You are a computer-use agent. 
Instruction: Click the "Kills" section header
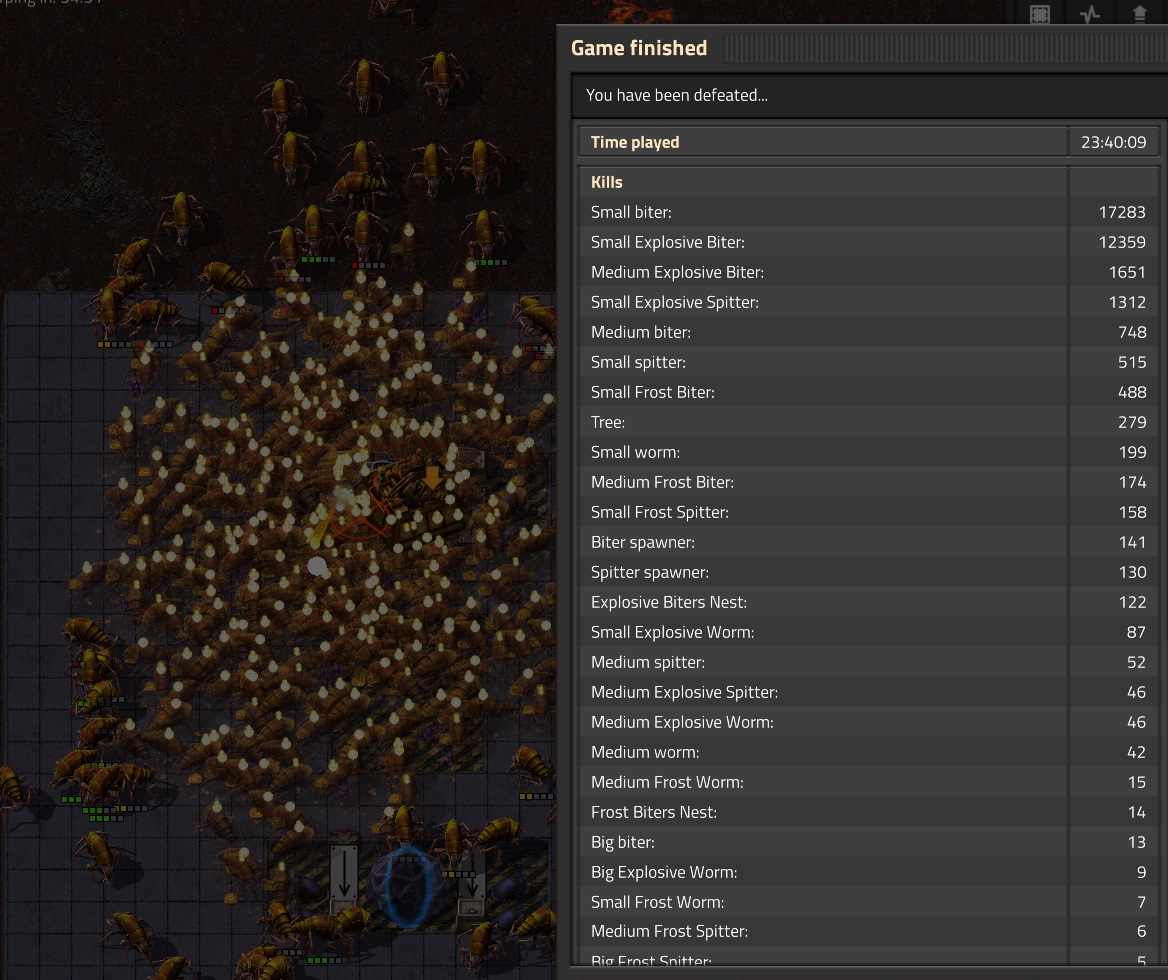coord(606,182)
